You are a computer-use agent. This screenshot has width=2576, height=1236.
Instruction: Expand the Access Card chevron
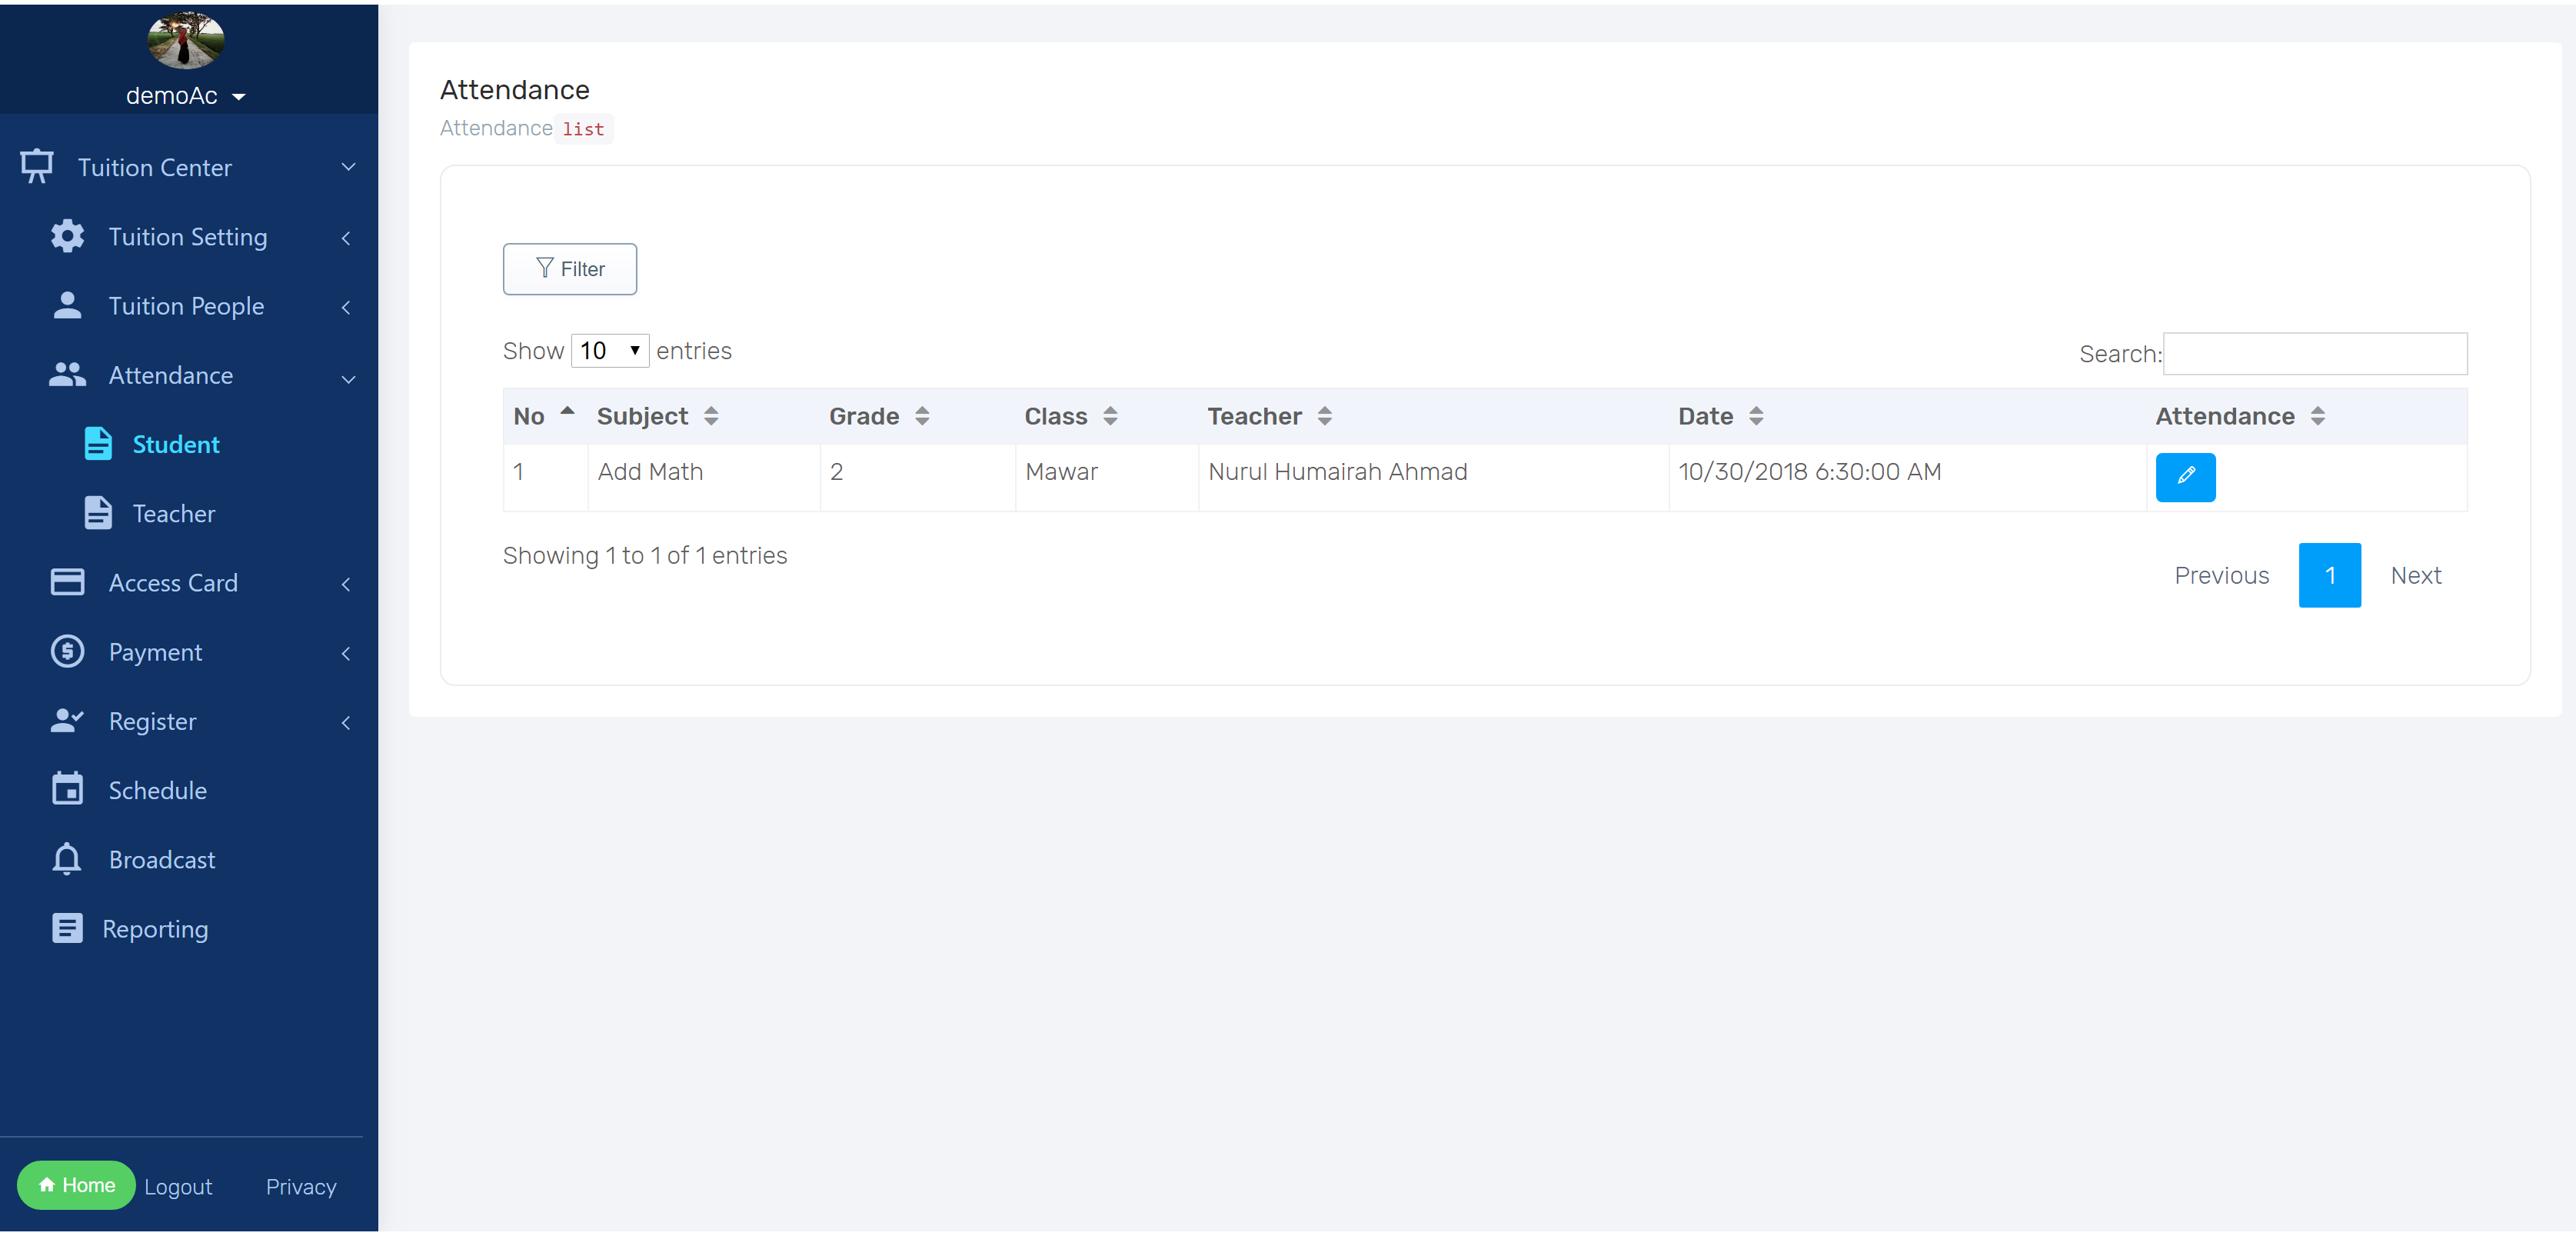[346, 584]
